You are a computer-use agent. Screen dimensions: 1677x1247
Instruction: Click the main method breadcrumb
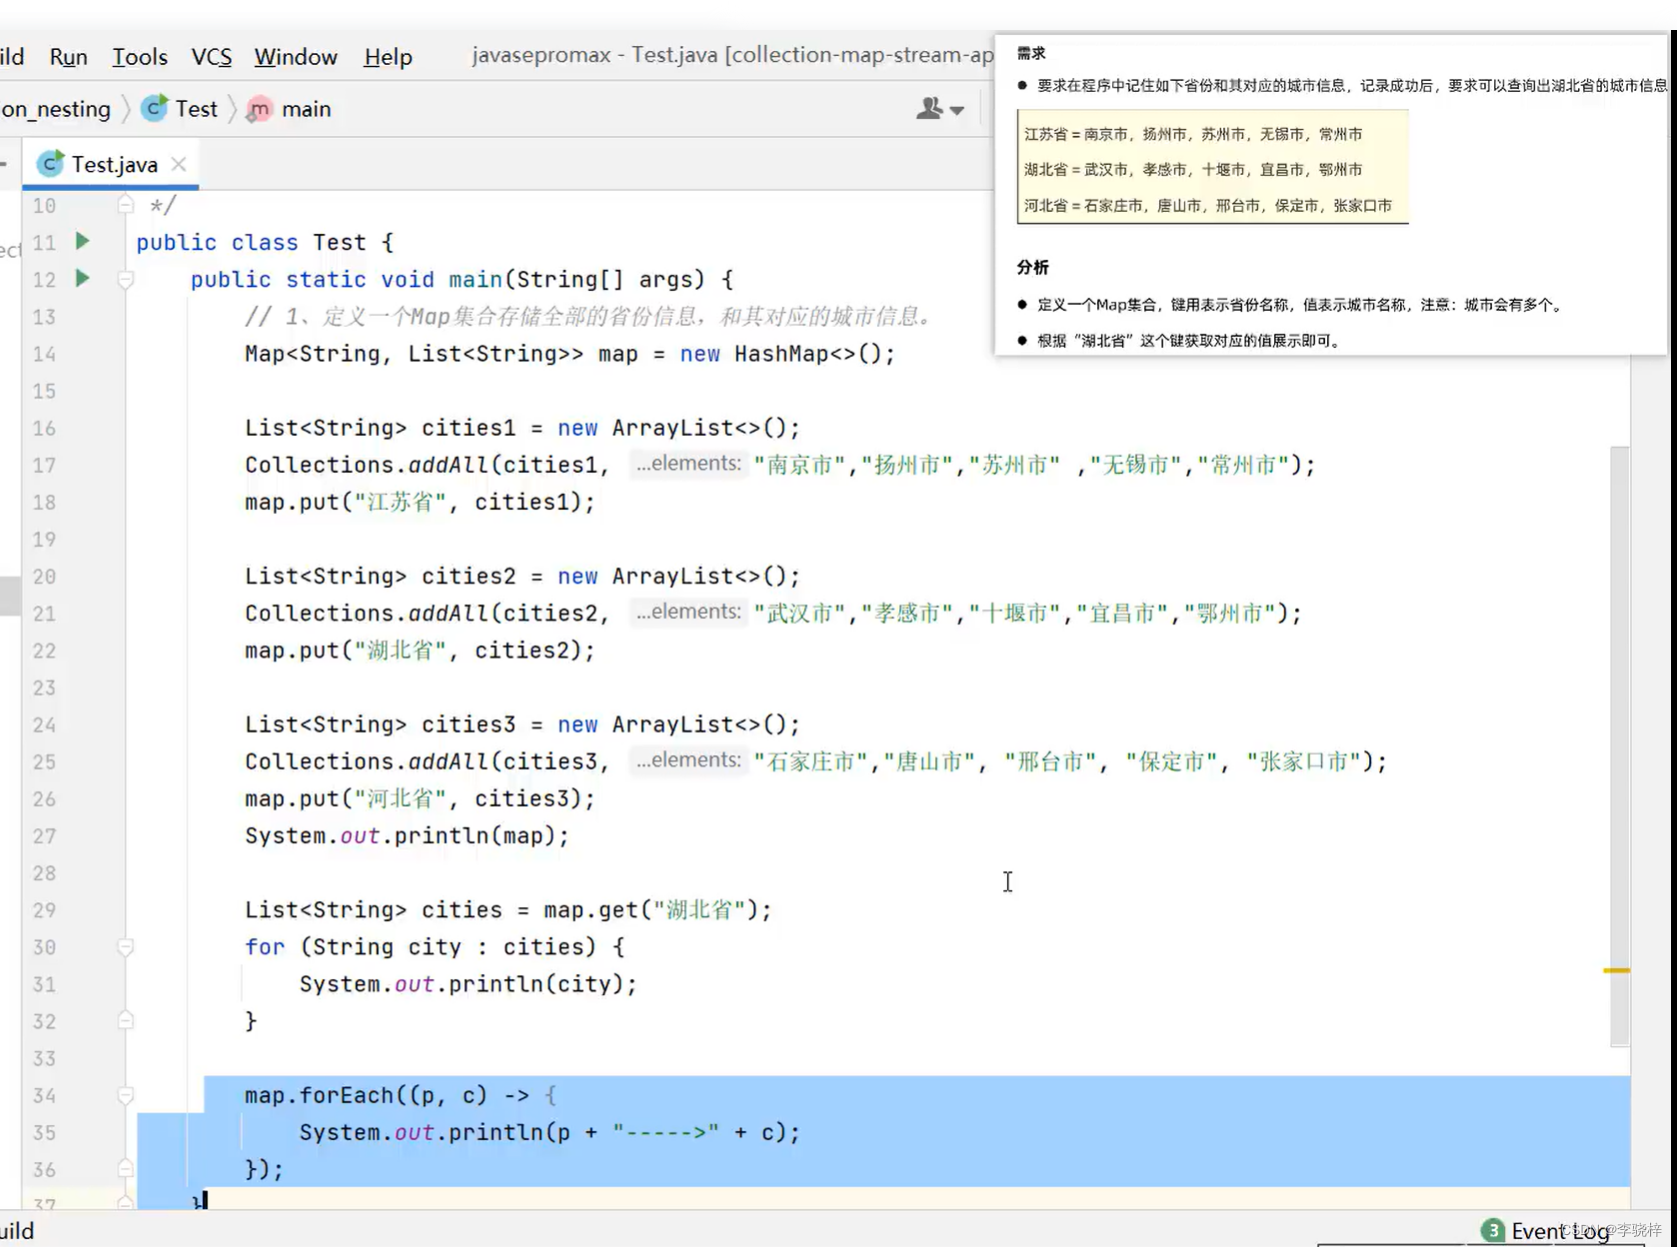[306, 109]
